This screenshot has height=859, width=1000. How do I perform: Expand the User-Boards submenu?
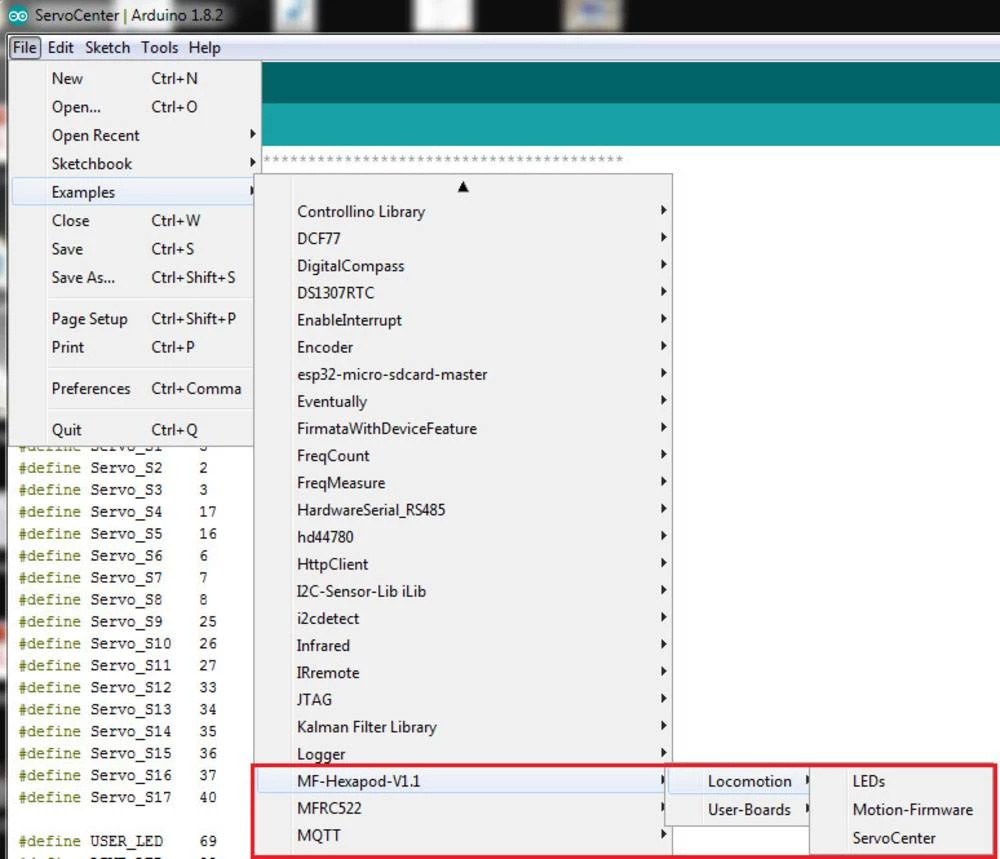tap(749, 809)
